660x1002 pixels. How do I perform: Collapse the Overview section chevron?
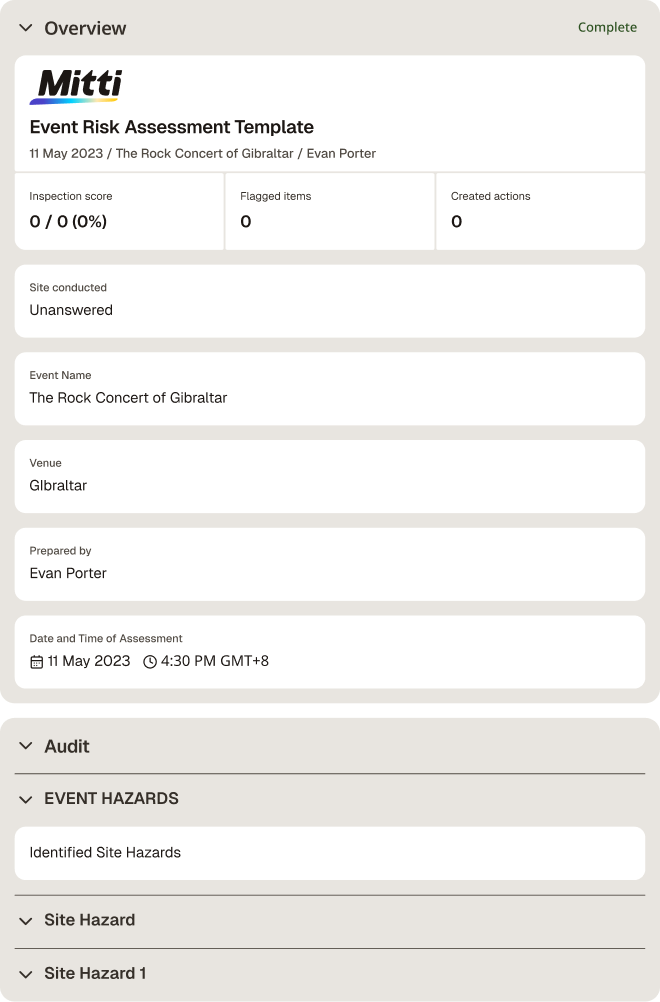pos(26,28)
